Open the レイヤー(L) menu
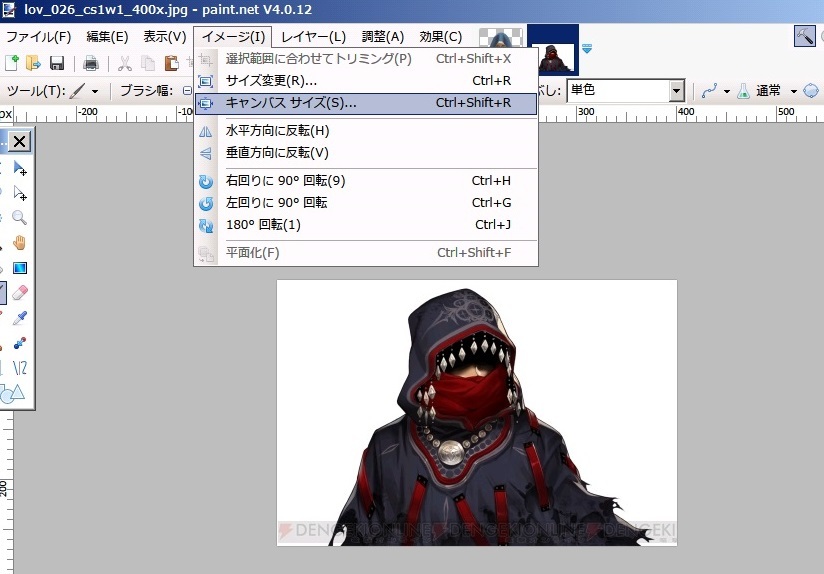 313,37
